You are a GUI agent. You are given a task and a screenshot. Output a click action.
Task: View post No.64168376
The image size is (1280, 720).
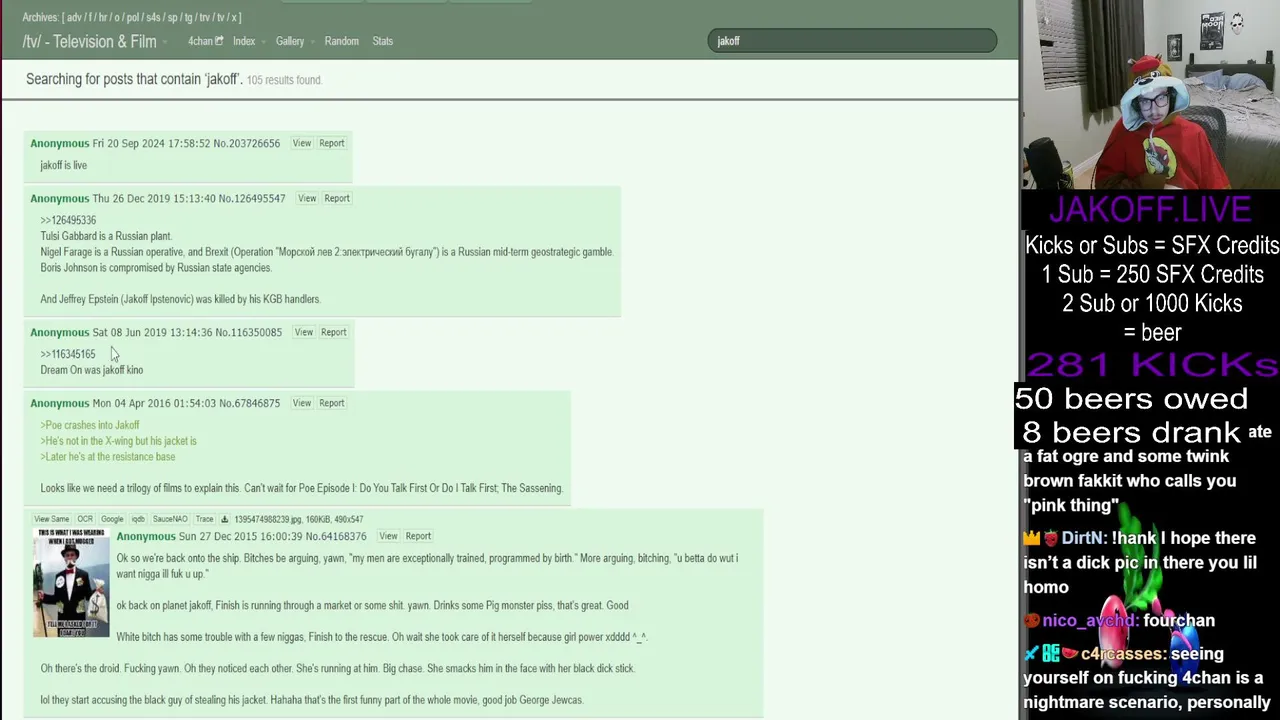point(388,536)
